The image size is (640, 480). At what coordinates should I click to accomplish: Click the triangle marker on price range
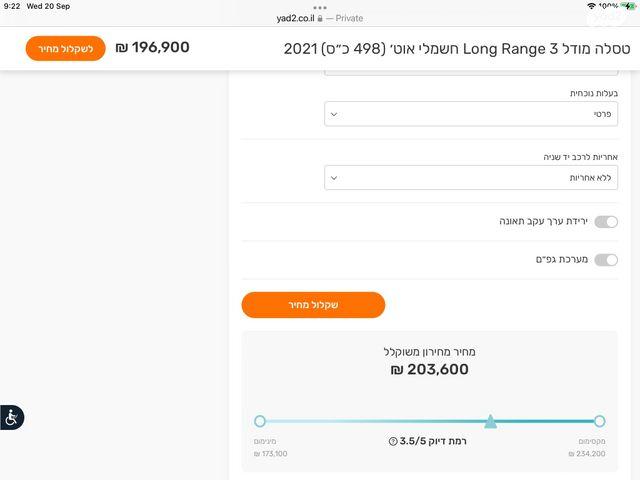tap(490, 421)
